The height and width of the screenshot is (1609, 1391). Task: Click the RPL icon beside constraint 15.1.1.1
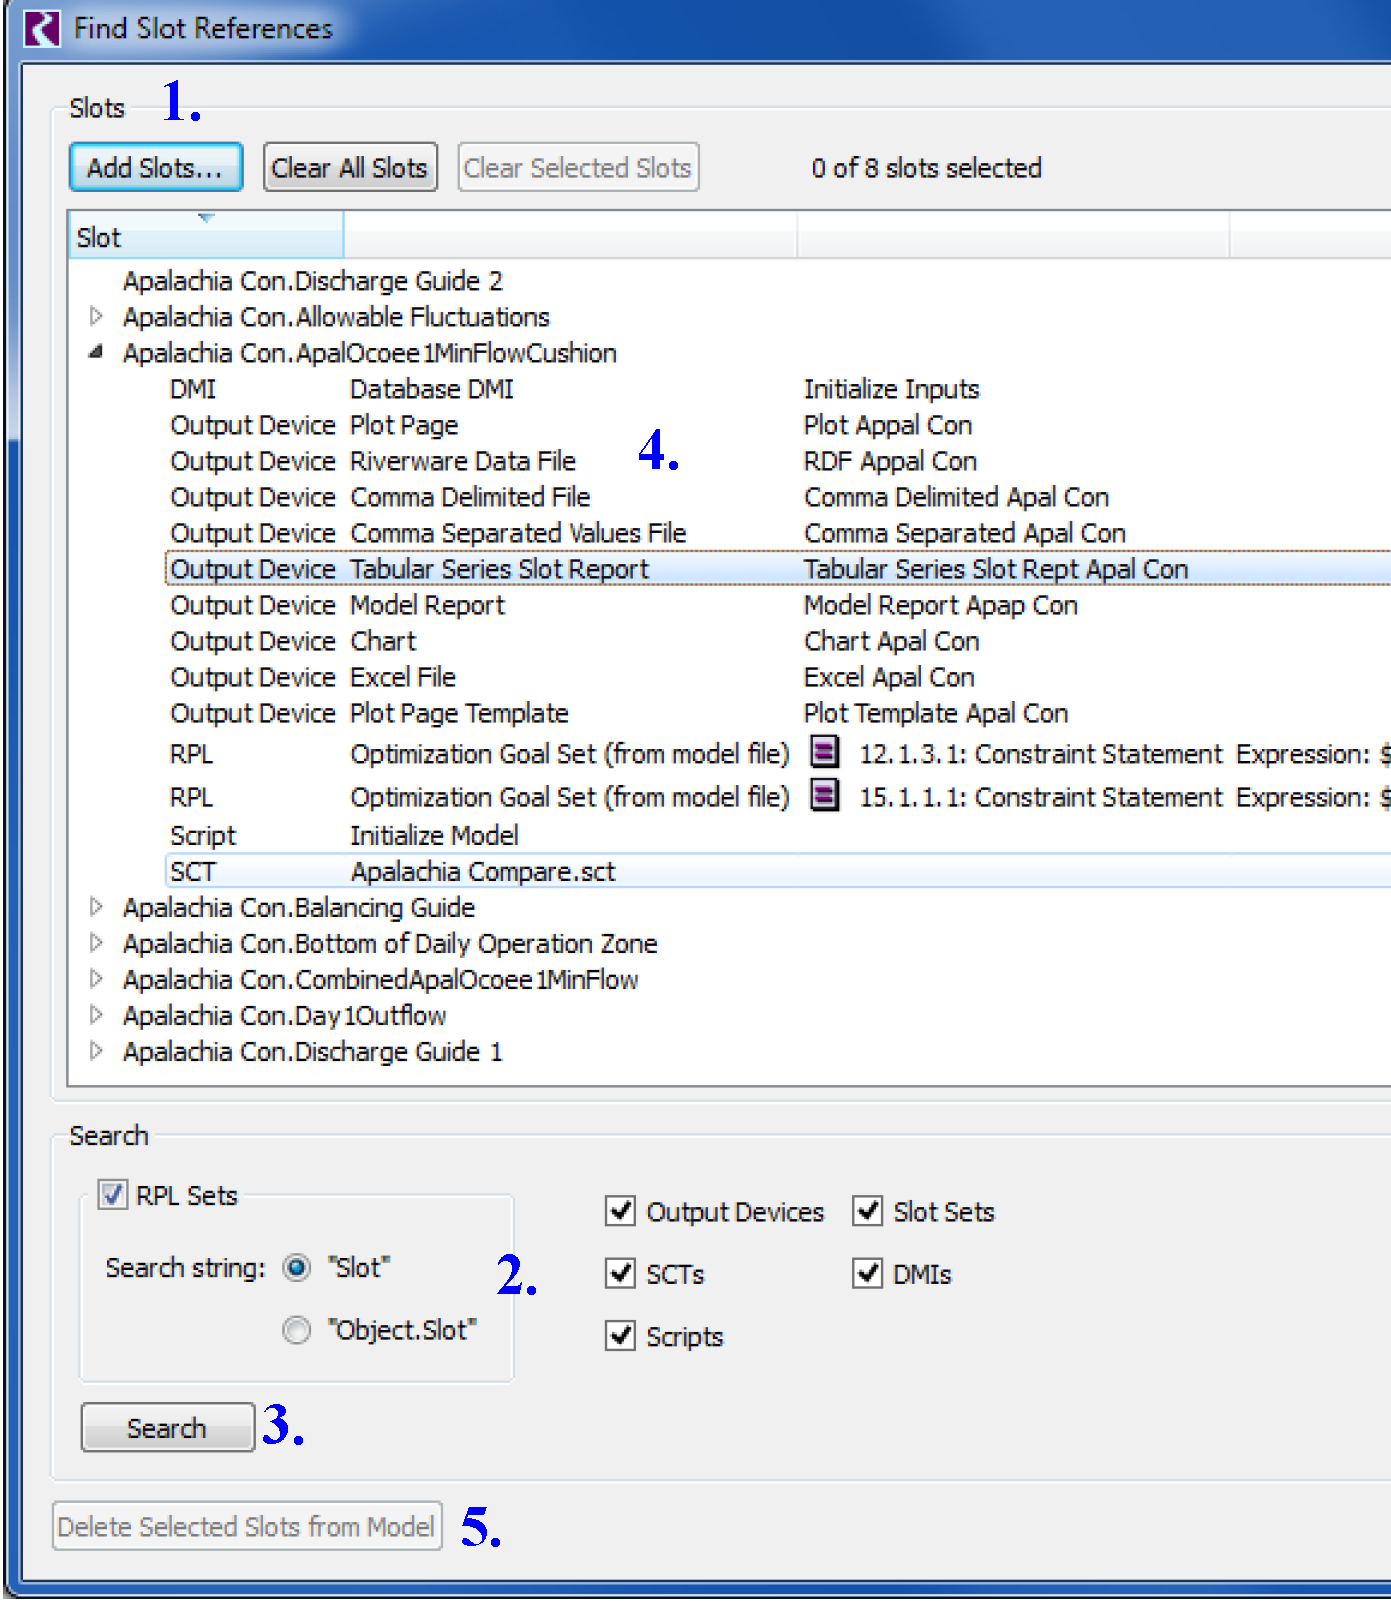824,795
